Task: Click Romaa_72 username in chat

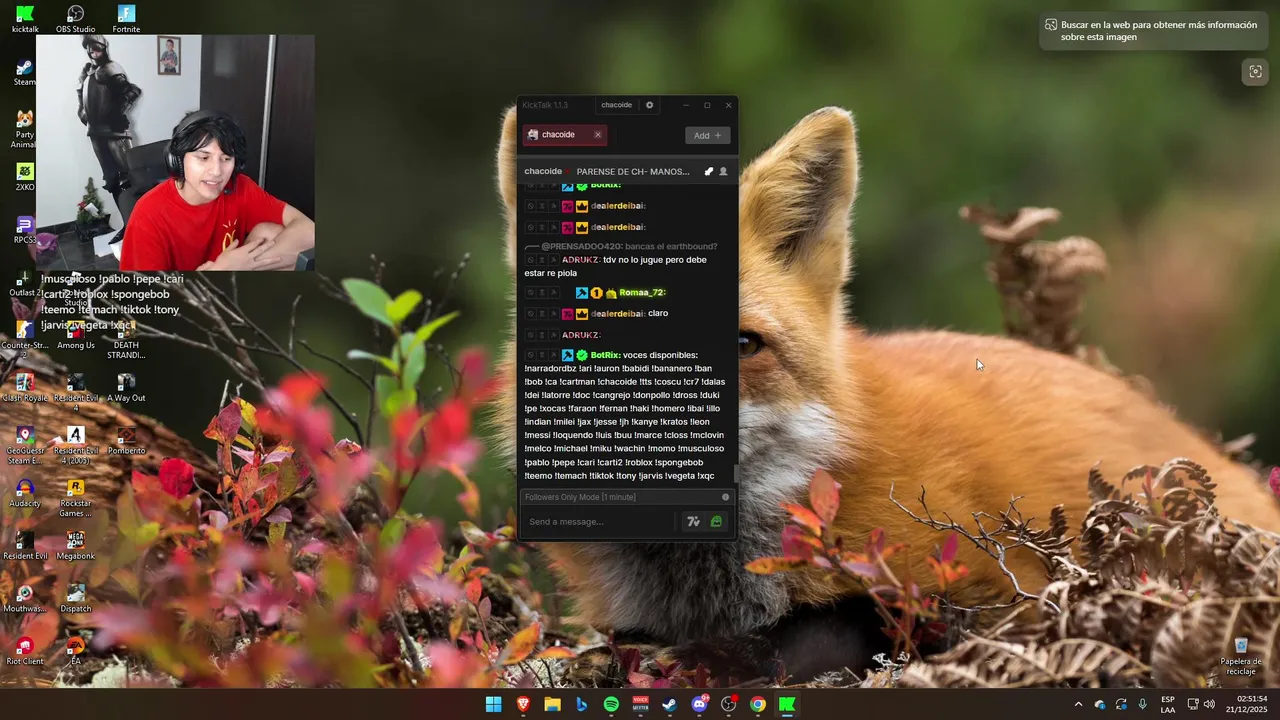Action: [642, 293]
